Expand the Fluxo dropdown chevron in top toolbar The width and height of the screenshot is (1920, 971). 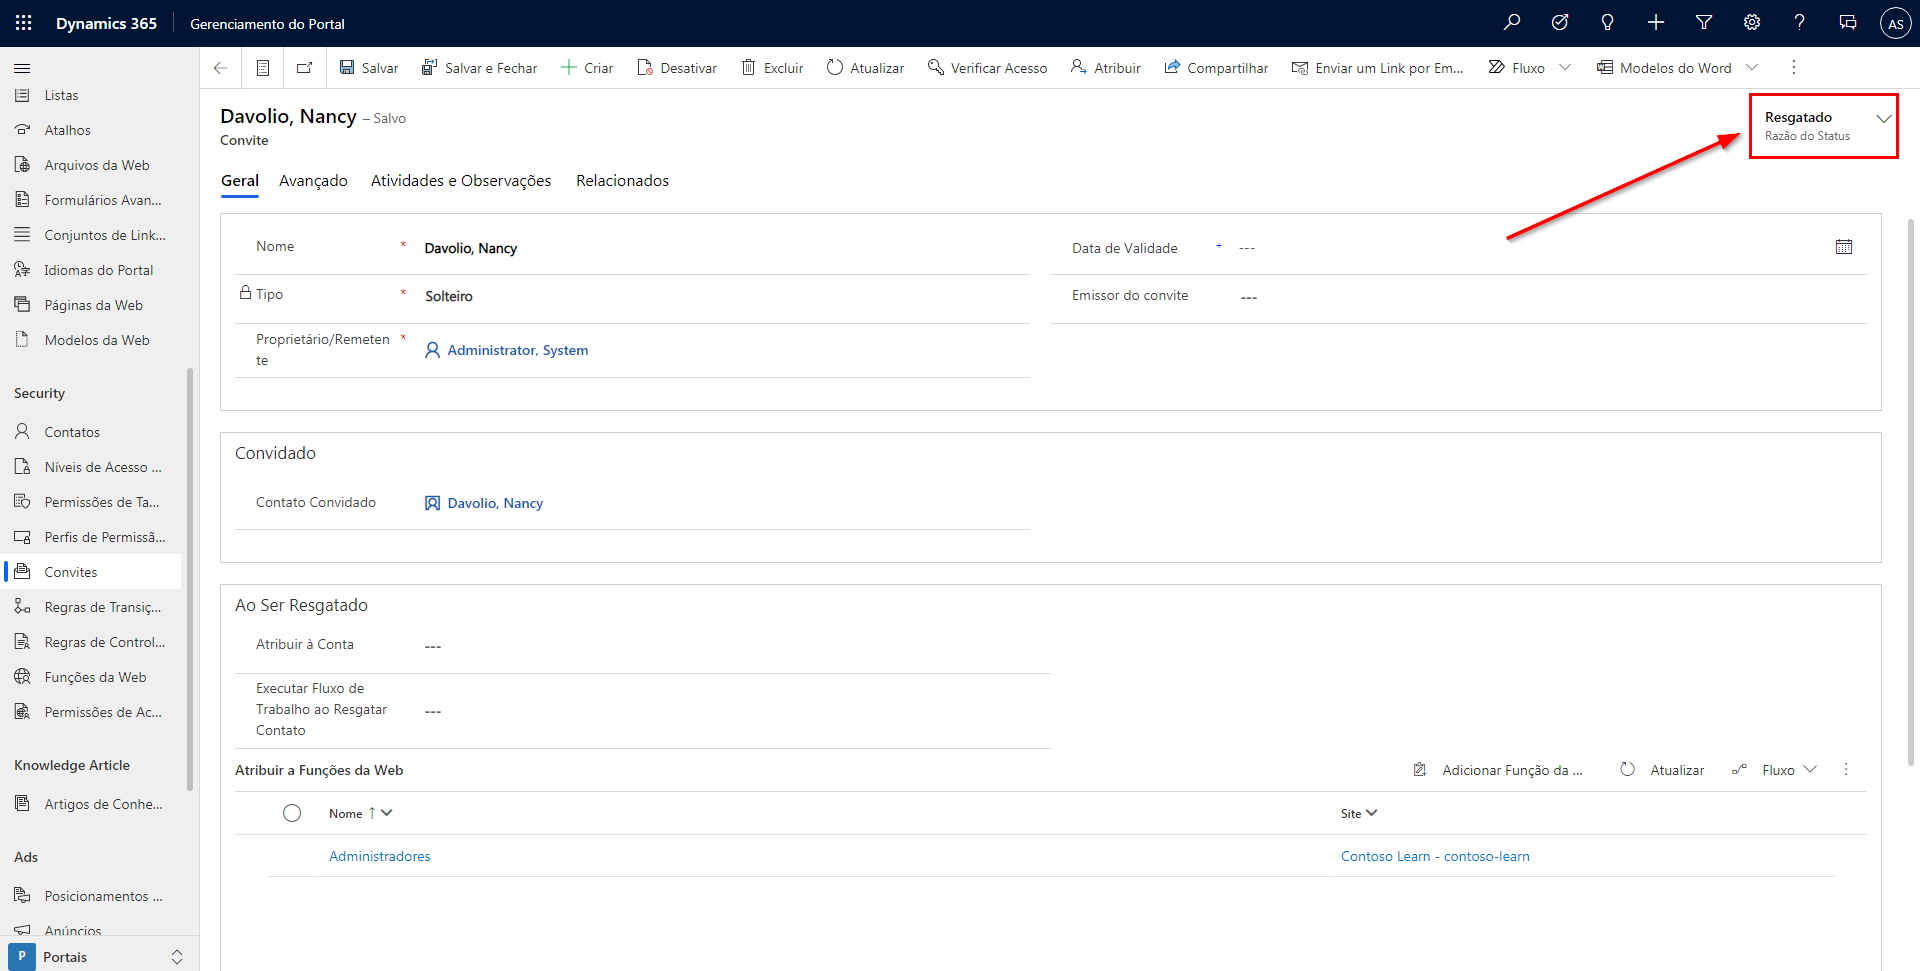coord(1565,68)
